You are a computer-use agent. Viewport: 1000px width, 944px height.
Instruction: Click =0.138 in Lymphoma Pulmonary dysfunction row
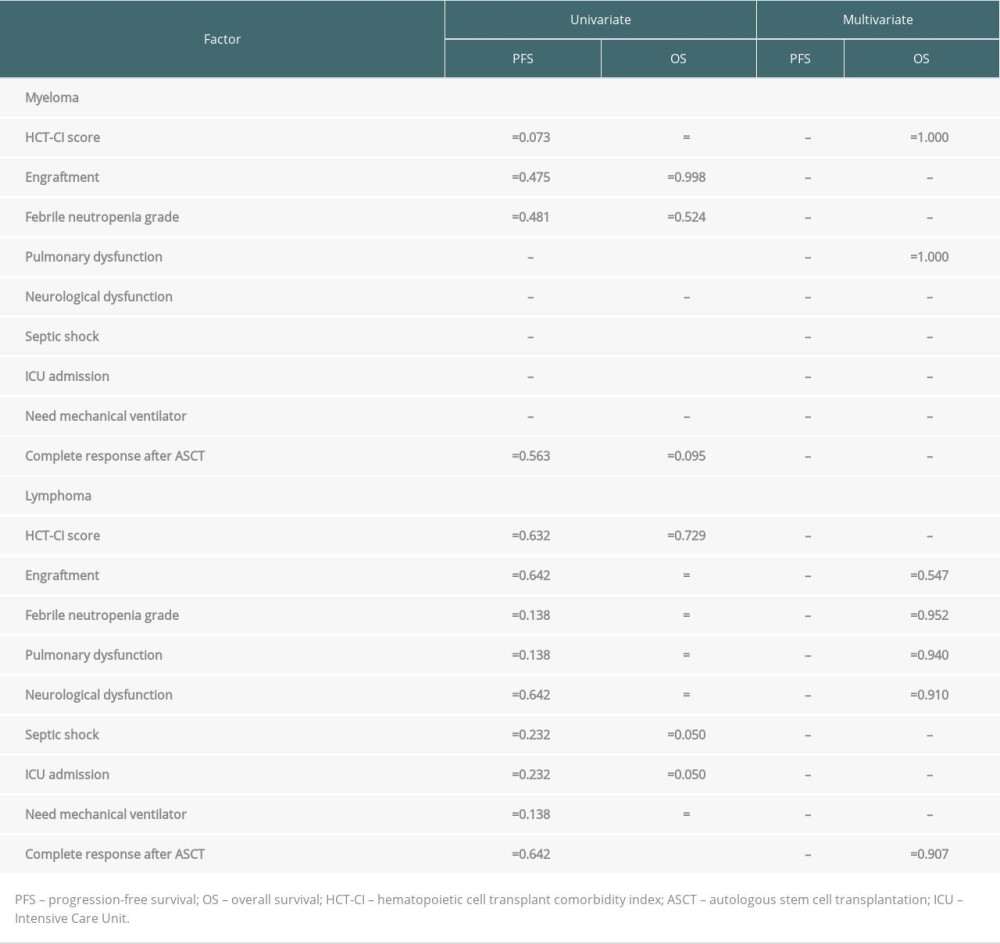tap(531, 655)
